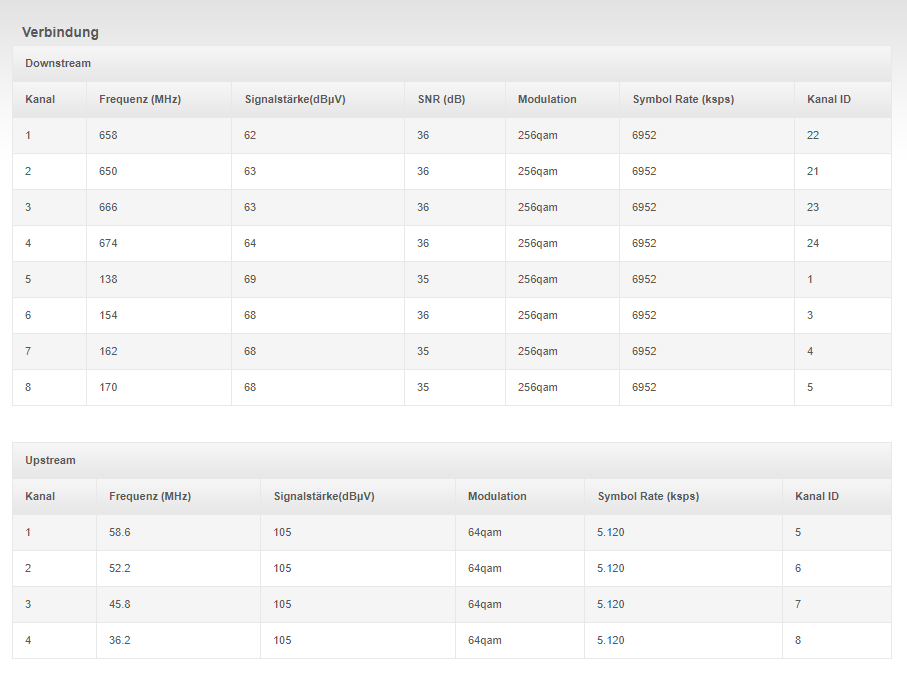Click signal strength 68 in 154 MHz row
The width and height of the screenshot is (907, 680).
[x=250, y=315]
